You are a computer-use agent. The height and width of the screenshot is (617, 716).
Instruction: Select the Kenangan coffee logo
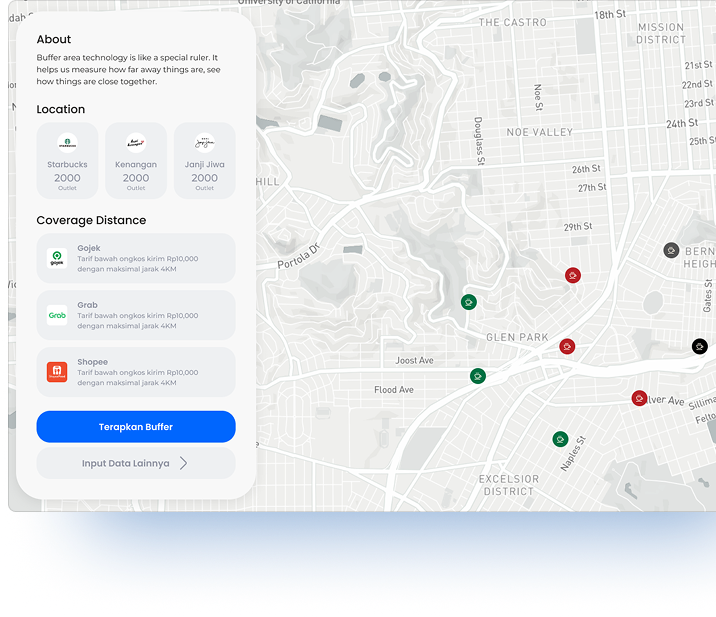[x=136, y=142]
